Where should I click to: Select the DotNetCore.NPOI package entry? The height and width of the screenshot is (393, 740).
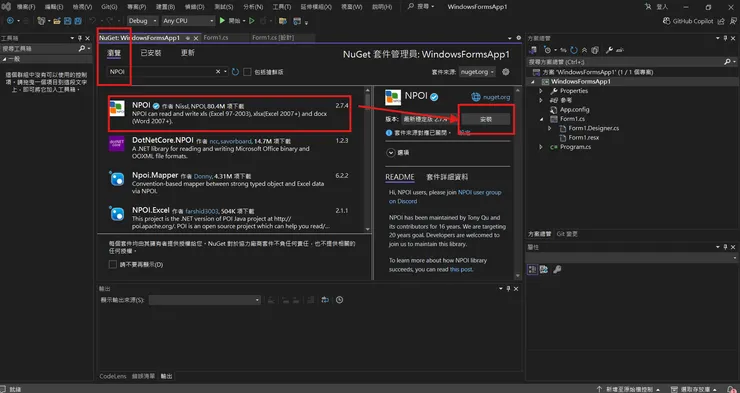pyautogui.click(x=229, y=148)
